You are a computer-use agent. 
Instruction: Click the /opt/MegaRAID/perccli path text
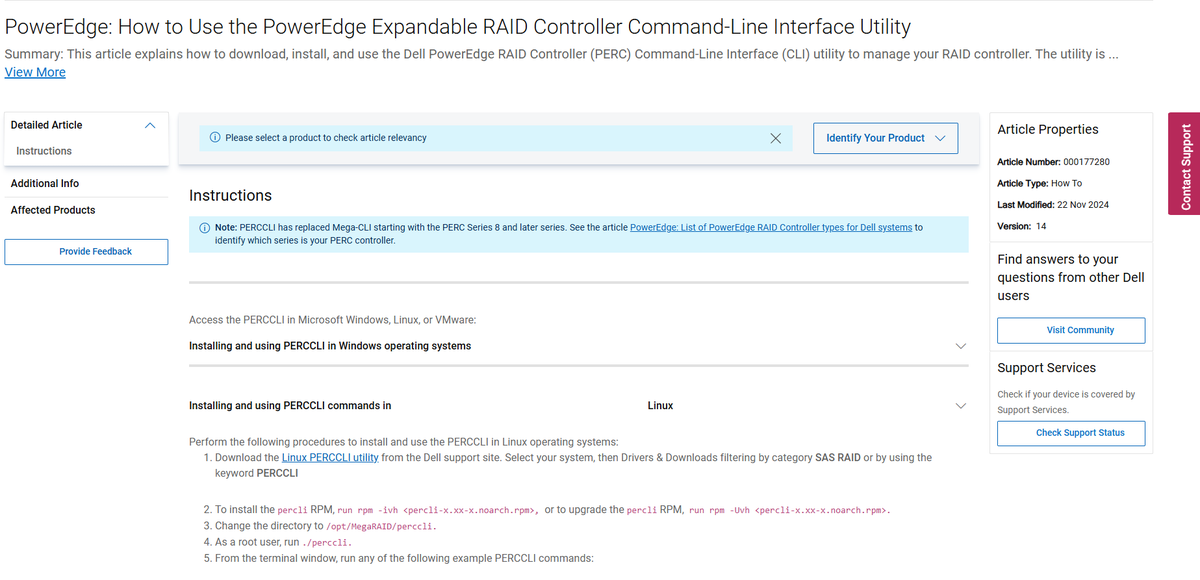point(382,526)
